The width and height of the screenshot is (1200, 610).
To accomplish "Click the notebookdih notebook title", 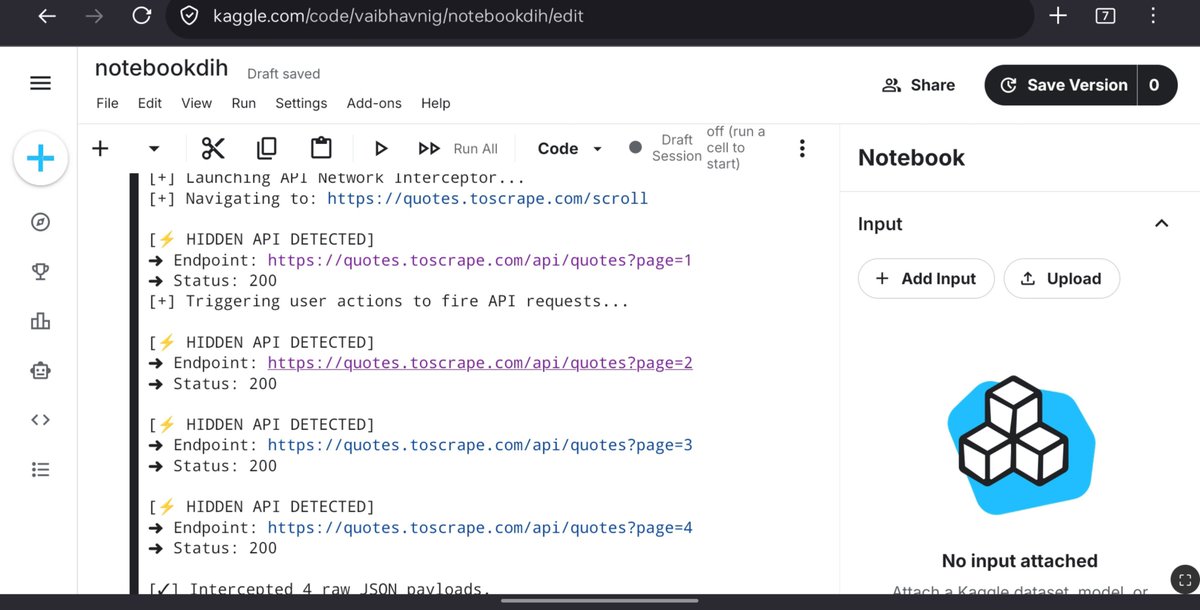I will (161, 69).
